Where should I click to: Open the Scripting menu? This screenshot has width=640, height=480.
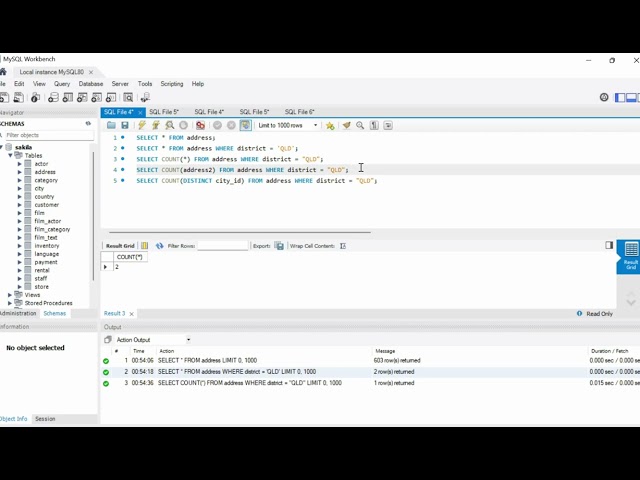(x=171, y=84)
